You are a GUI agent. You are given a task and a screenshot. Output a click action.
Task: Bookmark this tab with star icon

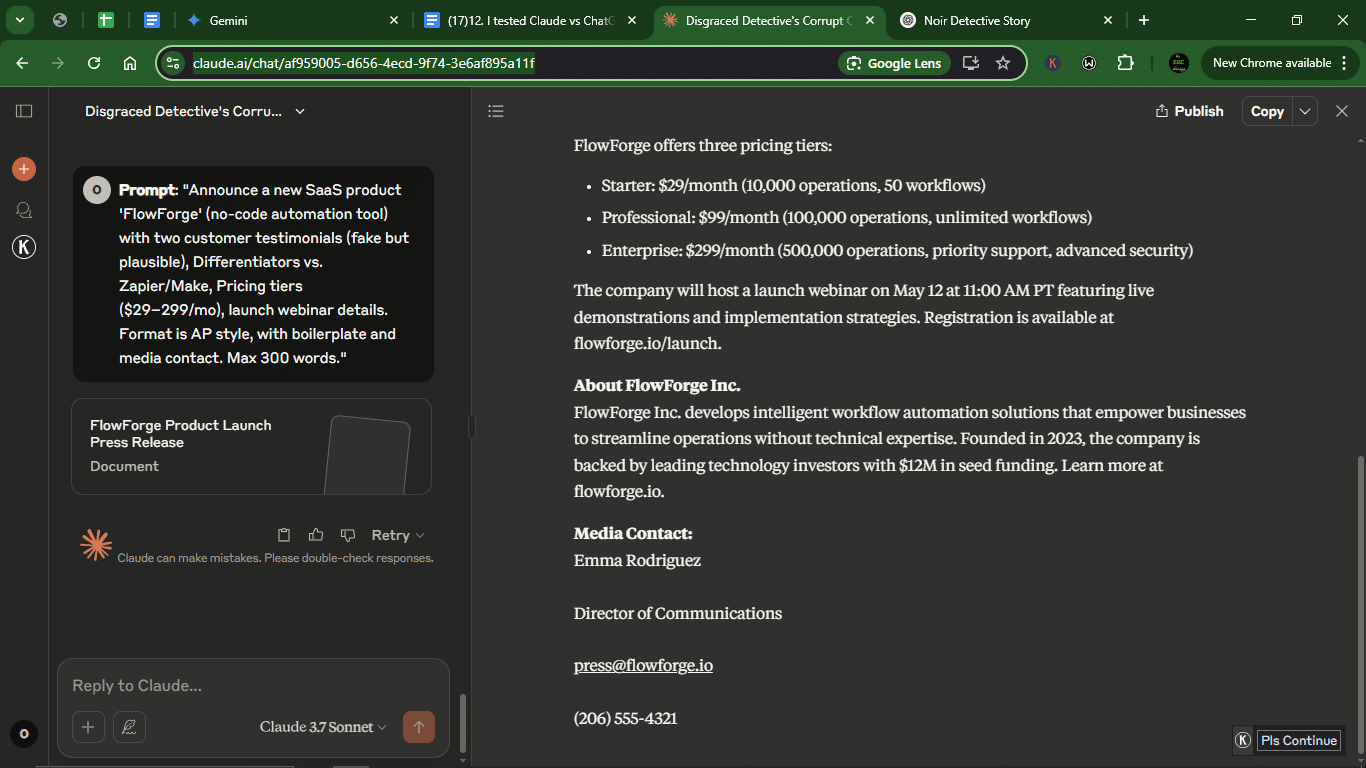coord(1003,63)
